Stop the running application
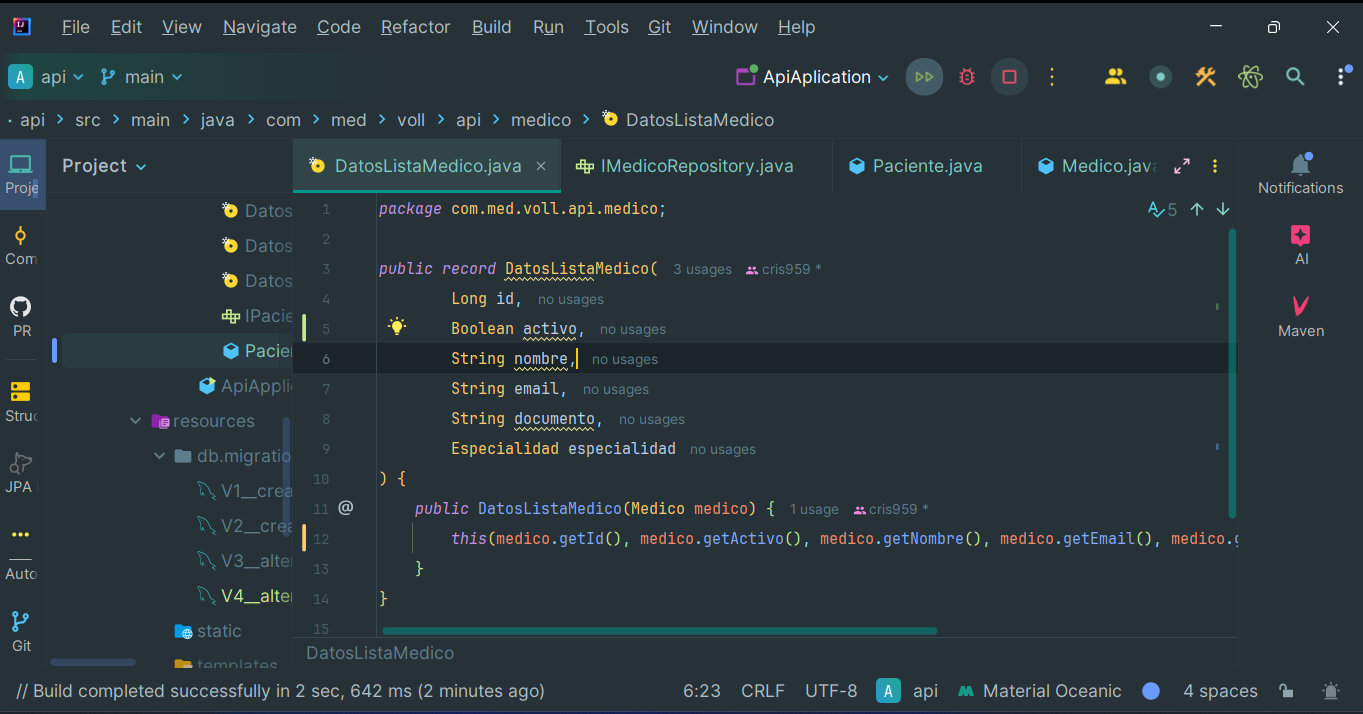 tap(1009, 77)
